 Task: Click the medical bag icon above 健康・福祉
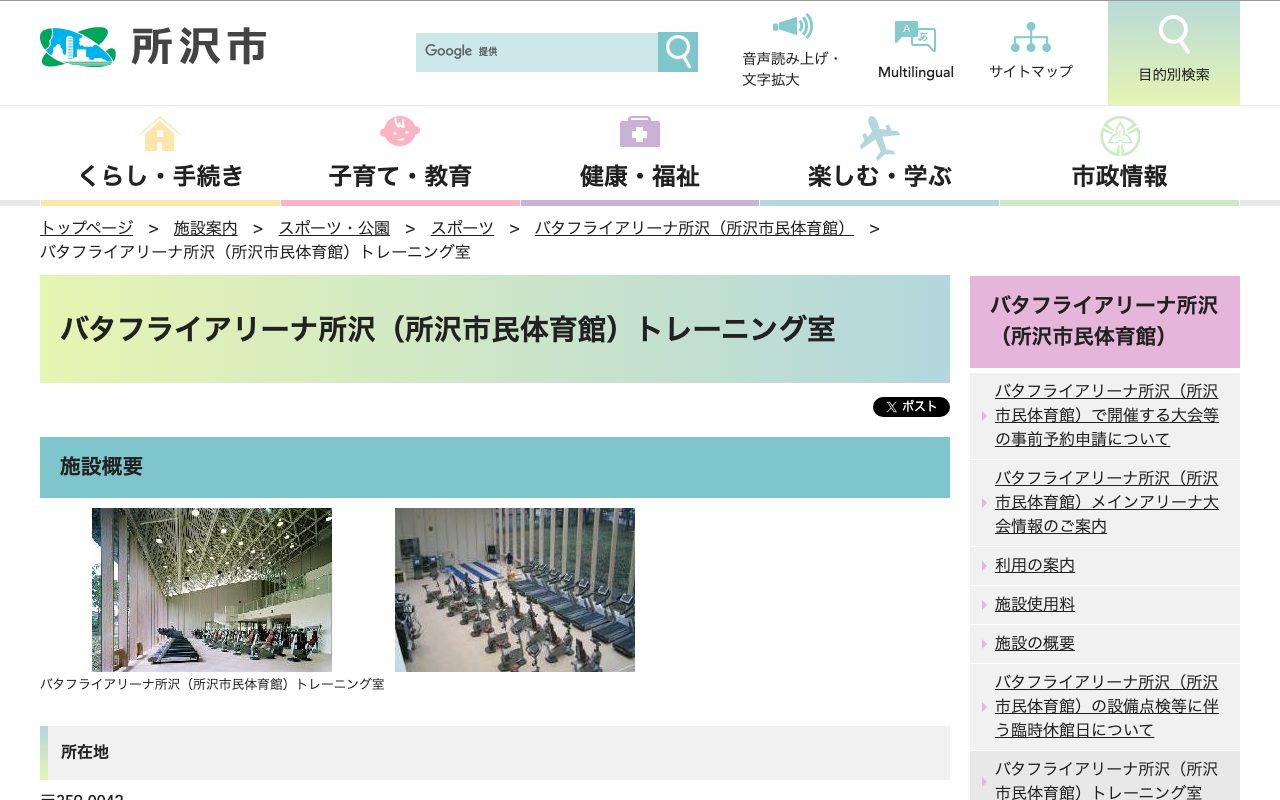pyautogui.click(x=640, y=132)
